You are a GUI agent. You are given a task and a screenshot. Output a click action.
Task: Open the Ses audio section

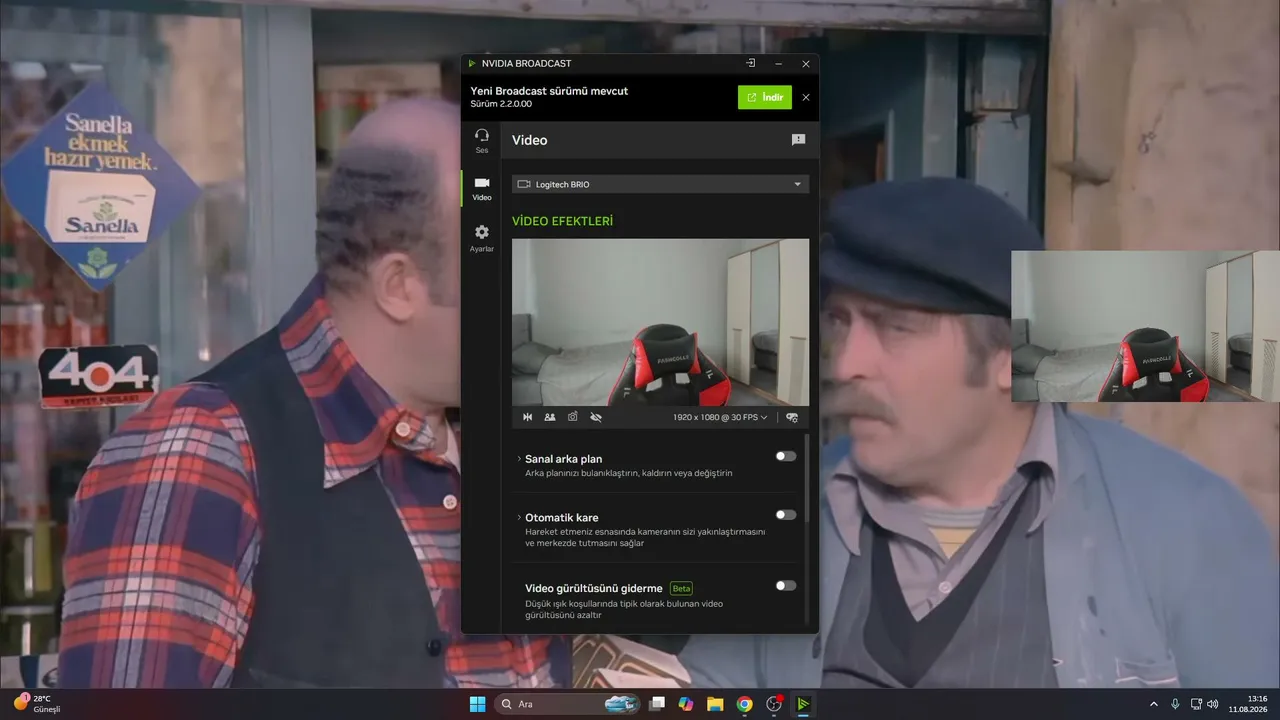(482, 140)
